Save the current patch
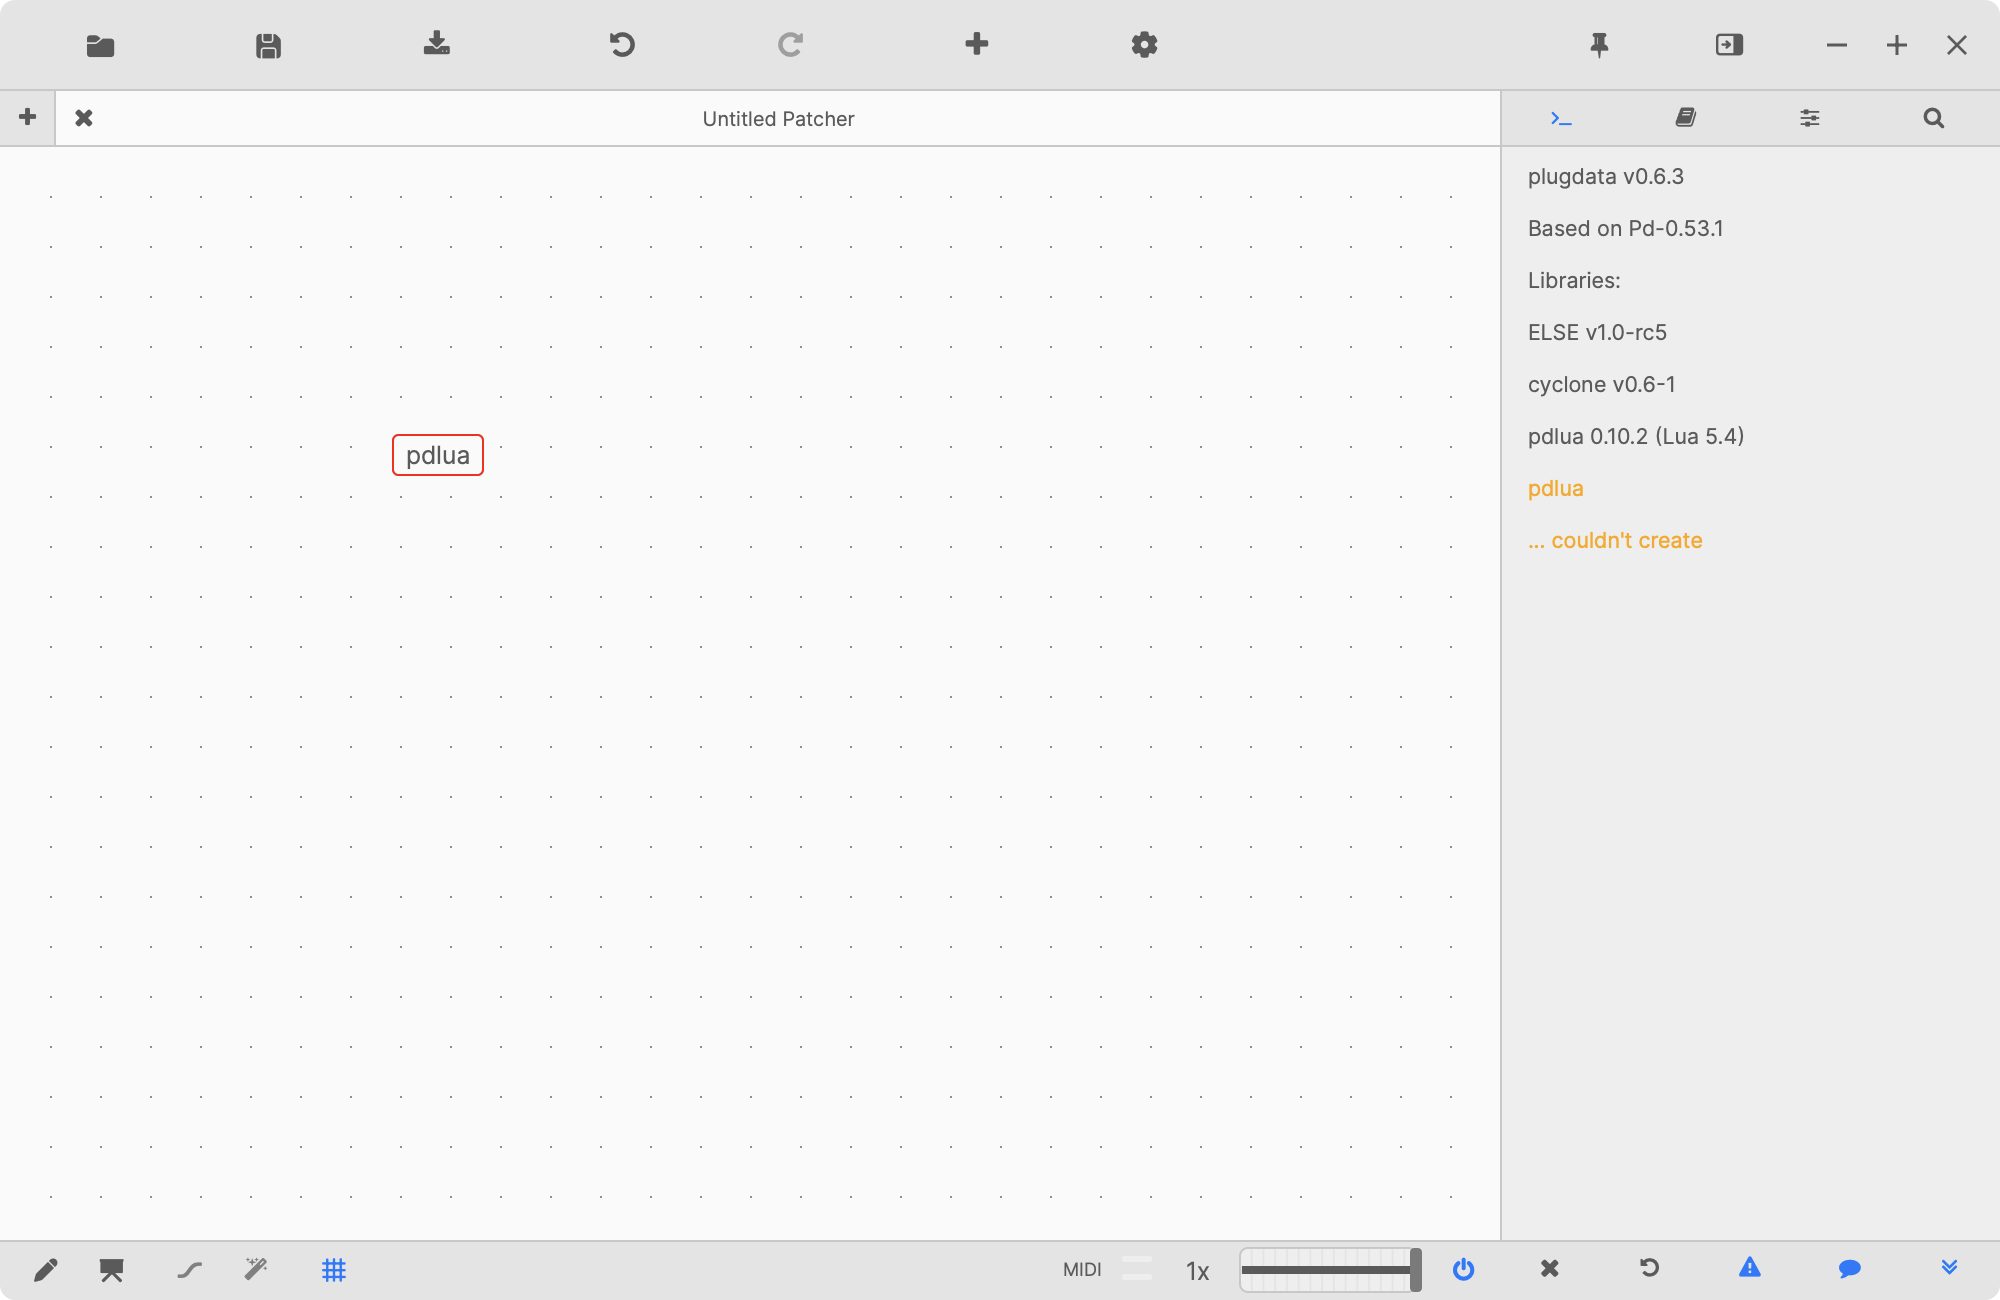This screenshot has width=2000, height=1300. click(x=267, y=45)
